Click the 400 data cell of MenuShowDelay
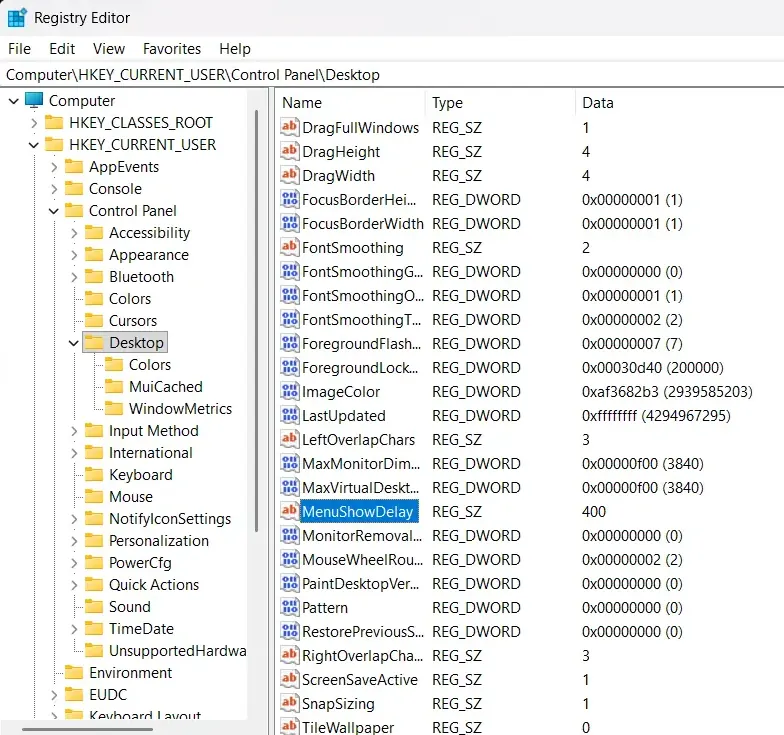The image size is (784, 735). tap(594, 512)
